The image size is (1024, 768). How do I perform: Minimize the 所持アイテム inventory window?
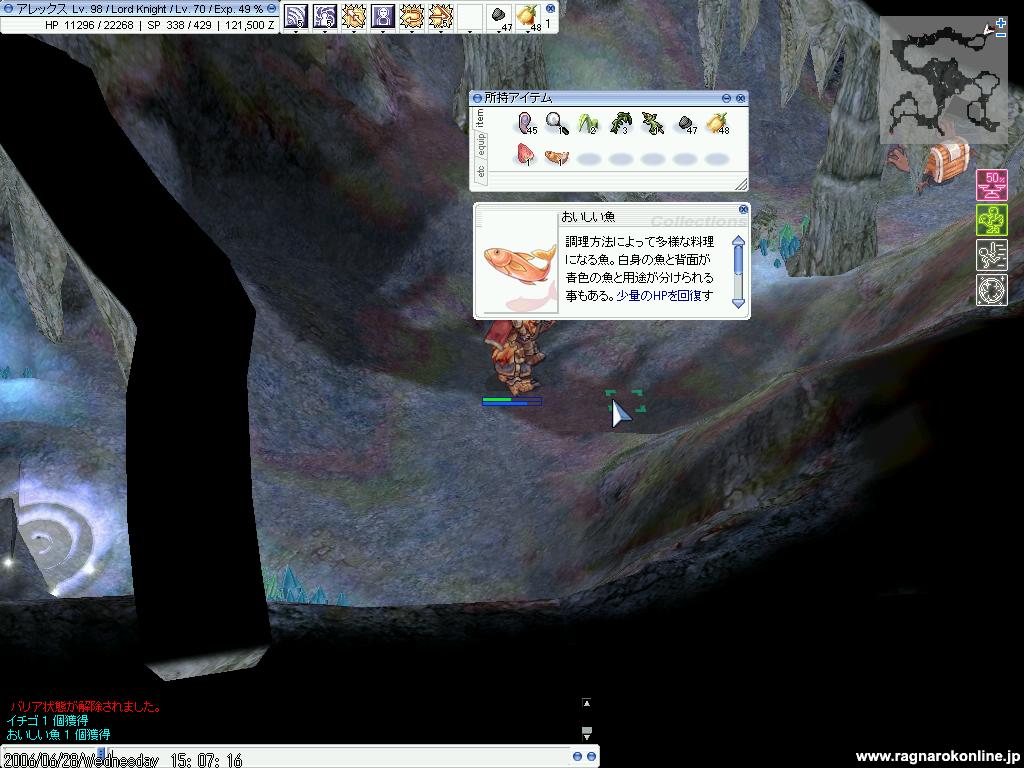727,98
